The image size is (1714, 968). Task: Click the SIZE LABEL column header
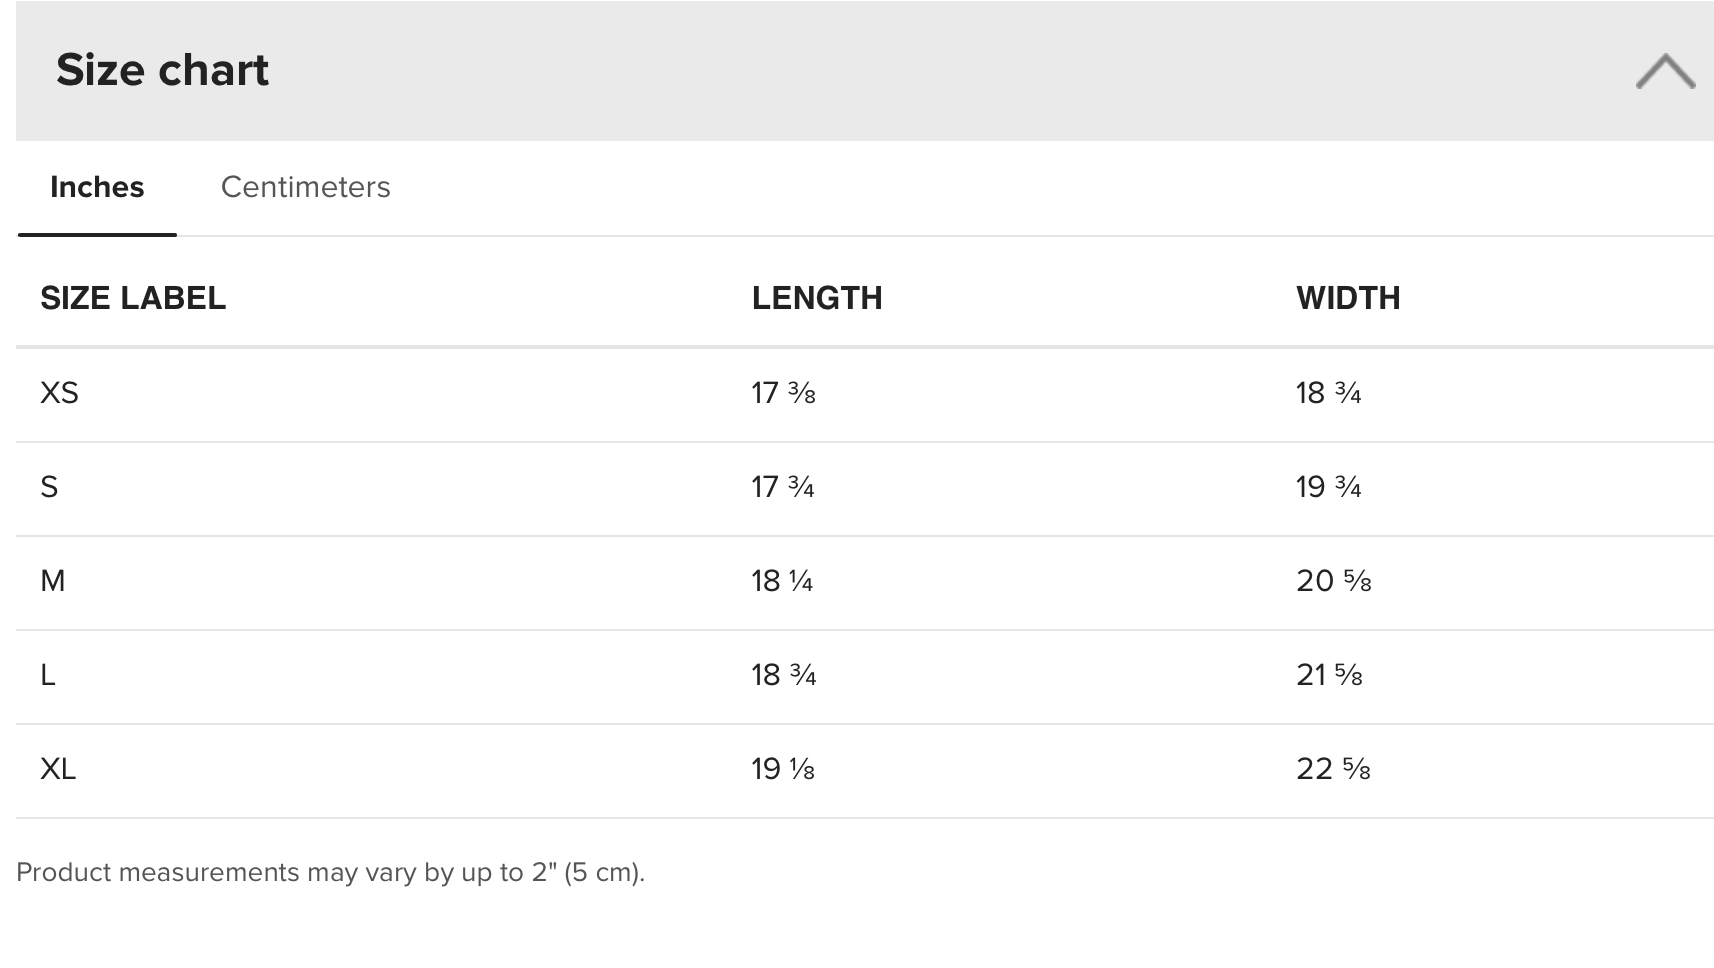[133, 298]
